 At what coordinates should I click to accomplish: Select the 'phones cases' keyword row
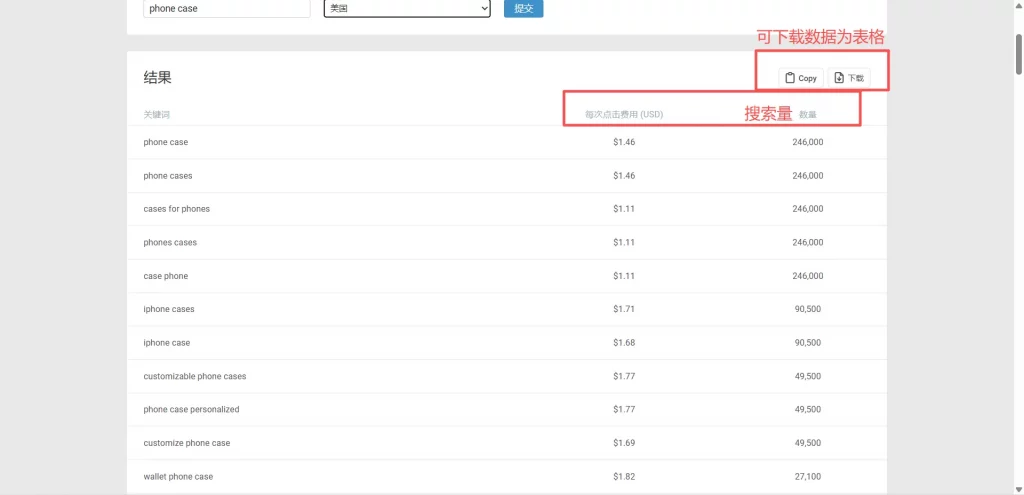pos(170,243)
